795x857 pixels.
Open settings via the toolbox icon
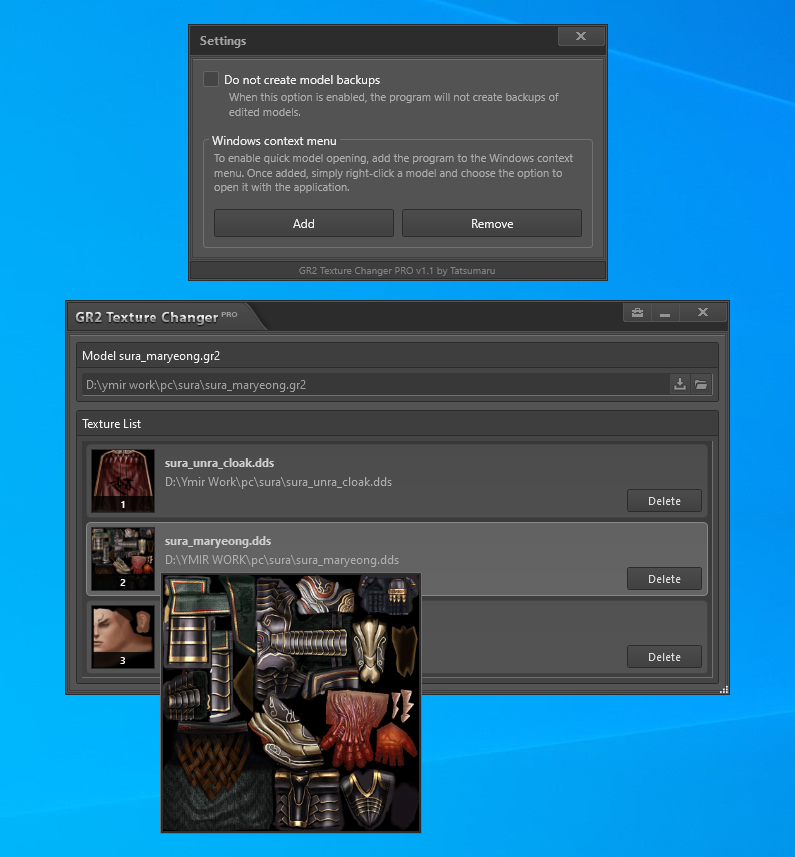coord(637,313)
